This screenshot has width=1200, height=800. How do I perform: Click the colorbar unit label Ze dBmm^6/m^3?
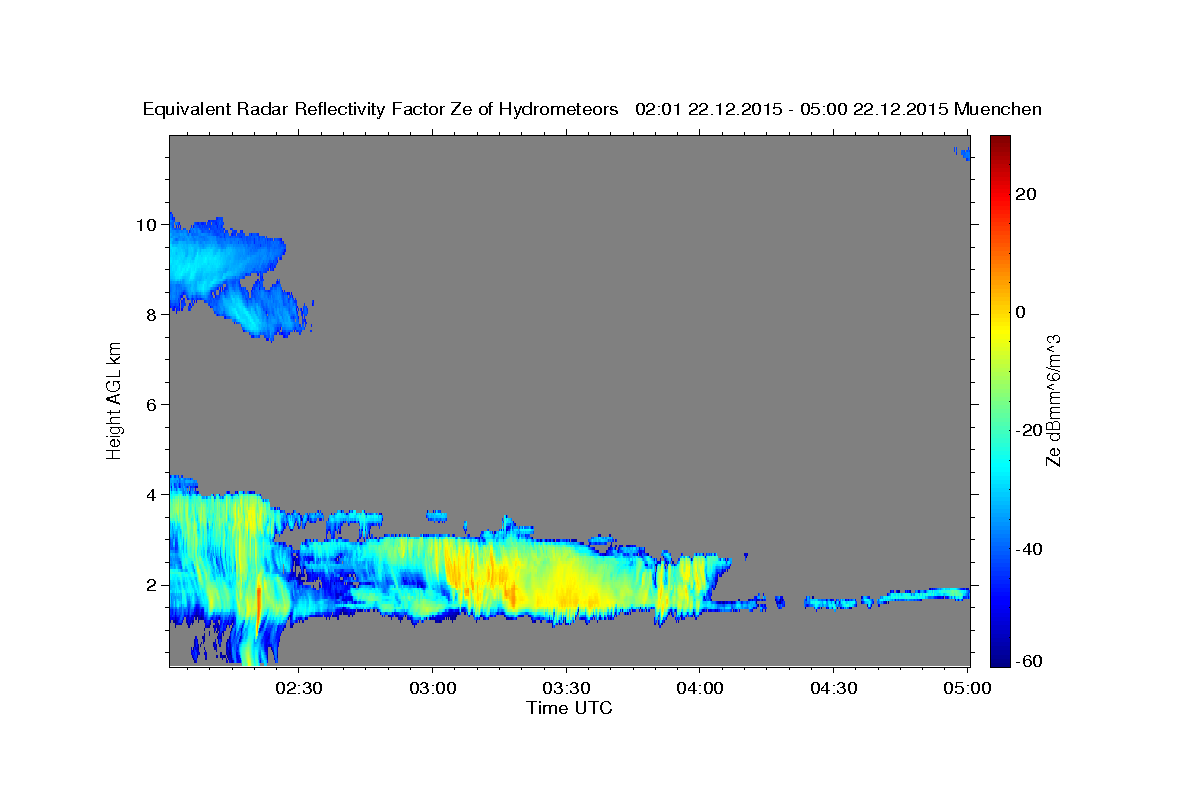coord(1053,400)
